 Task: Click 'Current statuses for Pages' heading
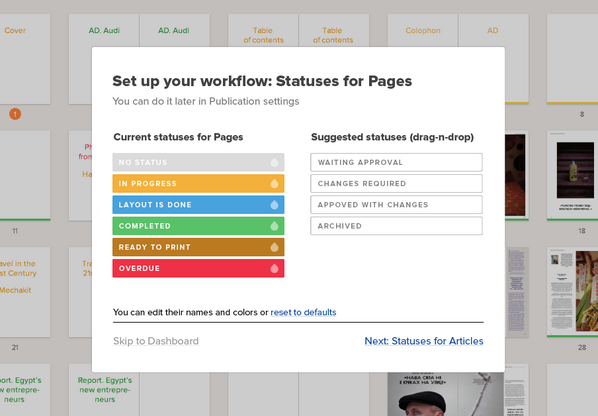(178, 137)
